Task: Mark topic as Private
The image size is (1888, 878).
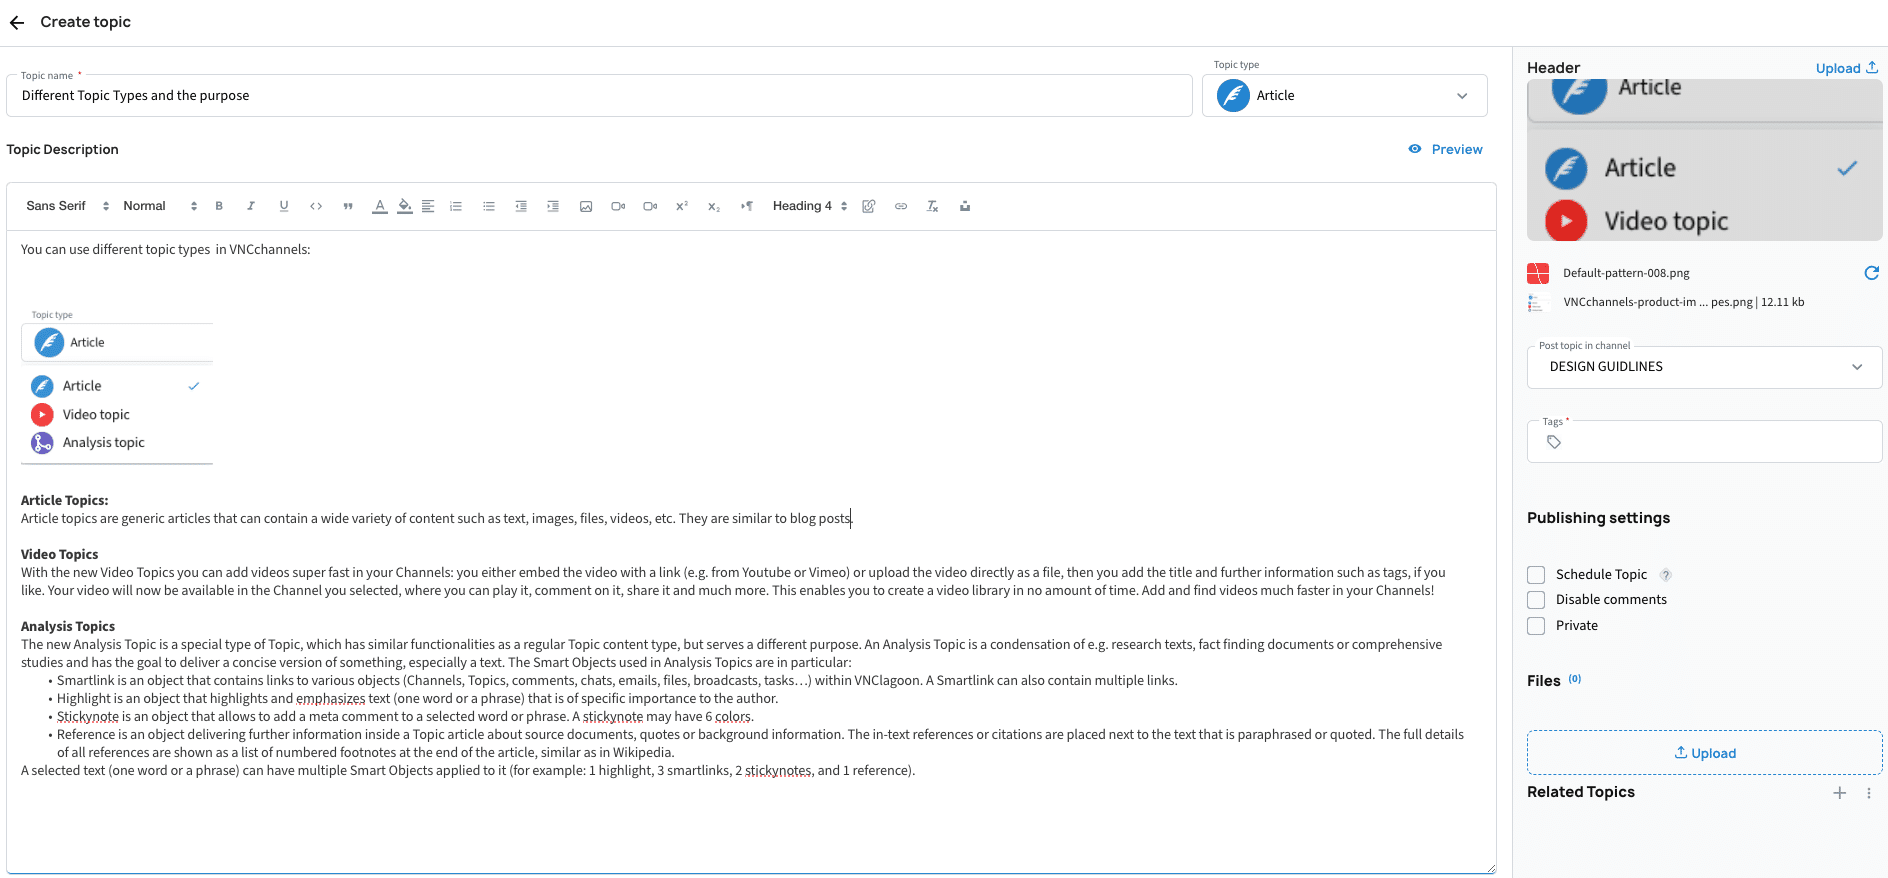Action: tap(1536, 625)
